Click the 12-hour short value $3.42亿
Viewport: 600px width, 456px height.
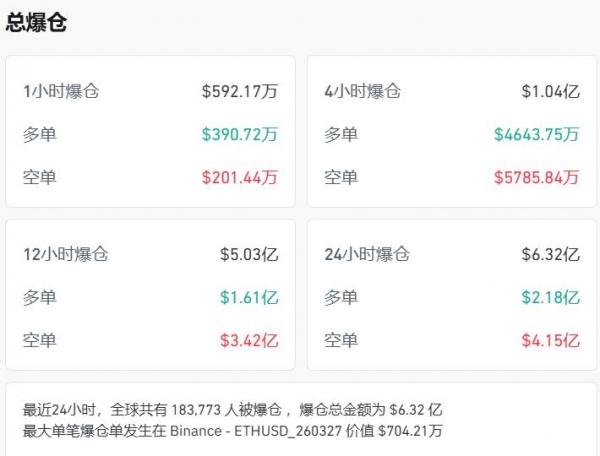249,341
